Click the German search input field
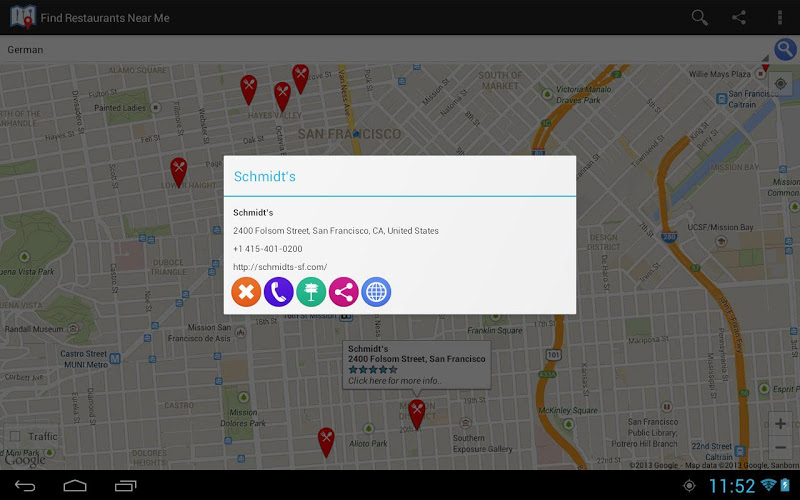The width and height of the screenshot is (800, 500). (x=385, y=50)
